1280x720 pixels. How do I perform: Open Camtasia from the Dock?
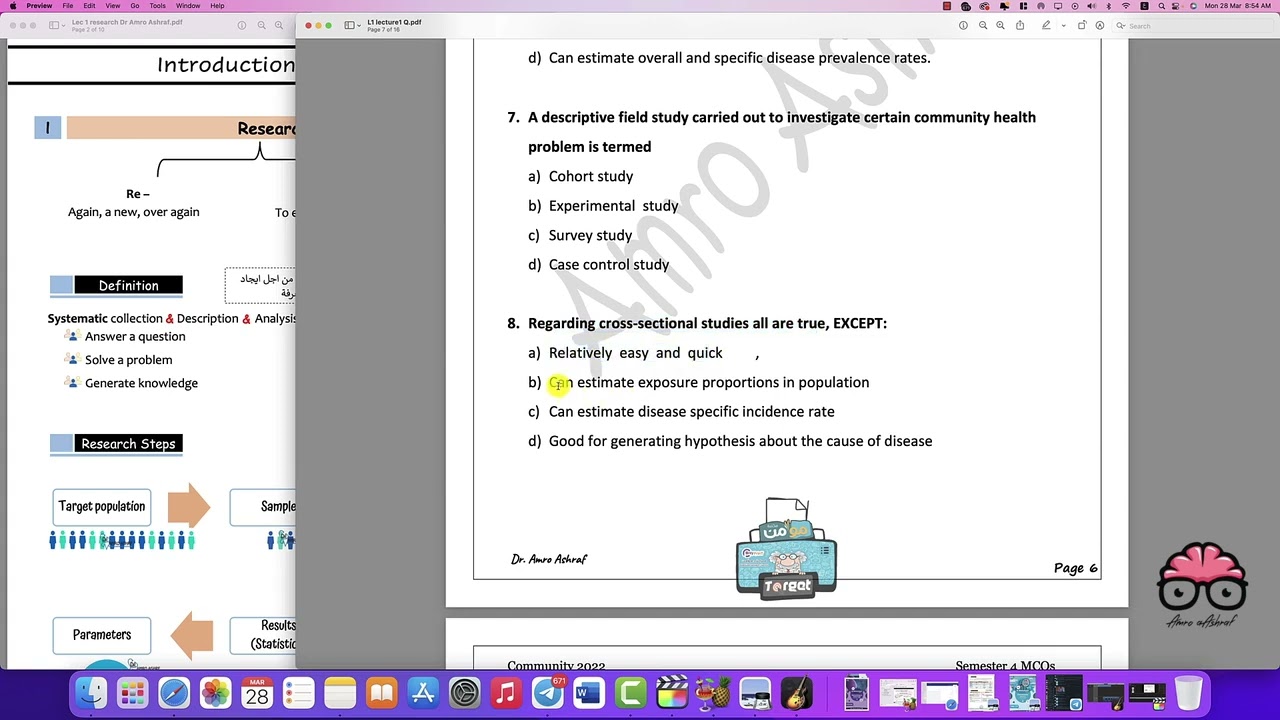631,692
